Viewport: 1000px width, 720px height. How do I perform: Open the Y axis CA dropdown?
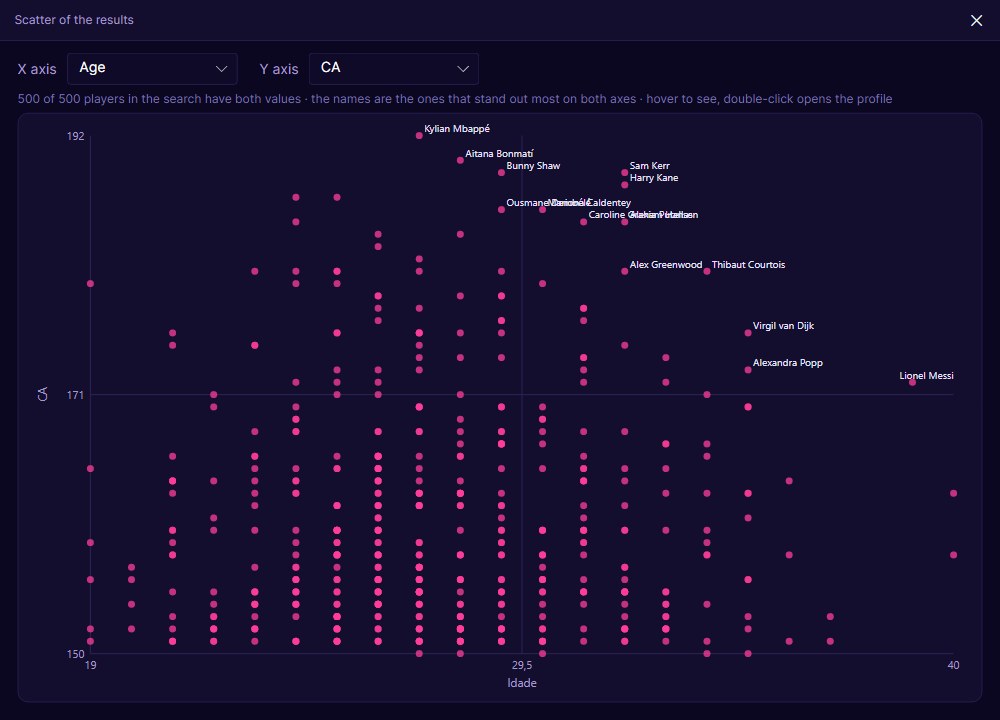click(393, 69)
